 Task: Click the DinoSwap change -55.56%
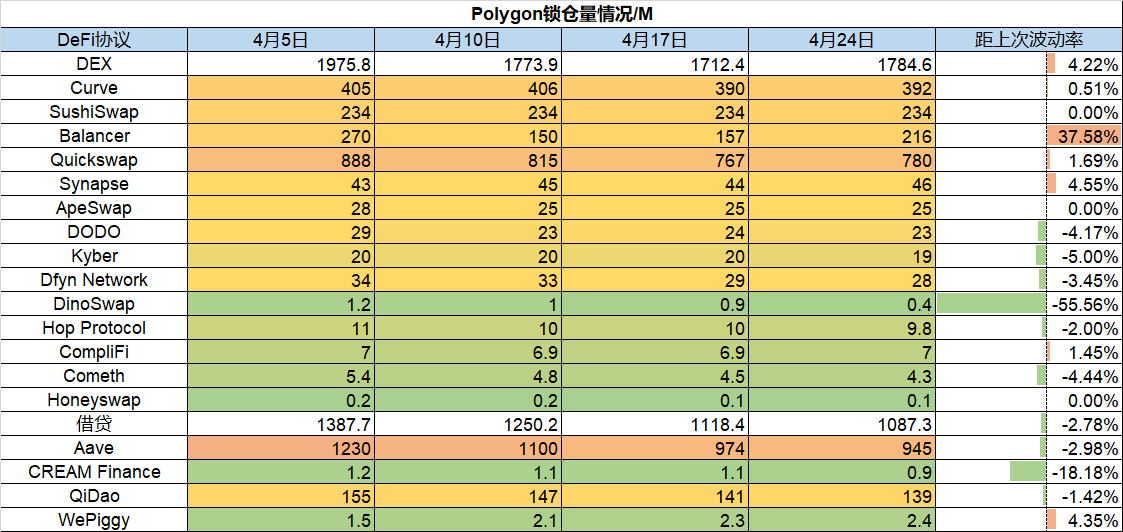1029,304
